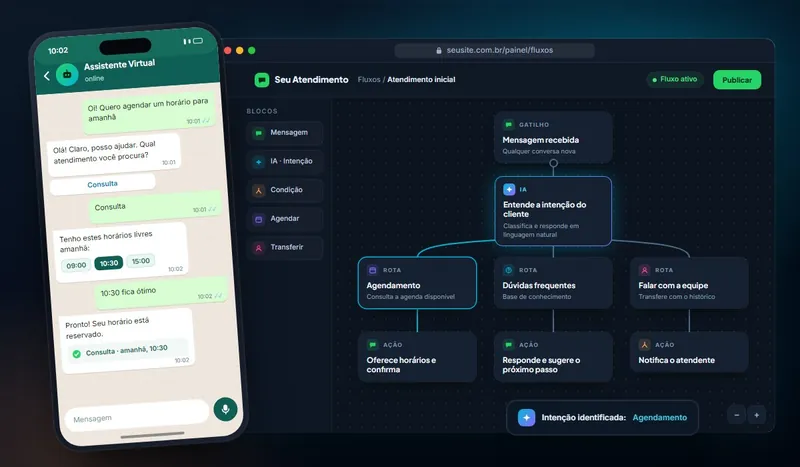The image size is (800, 467).
Task: Select the Transferir block in the sidebar
Action: click(x=285, y=247)
